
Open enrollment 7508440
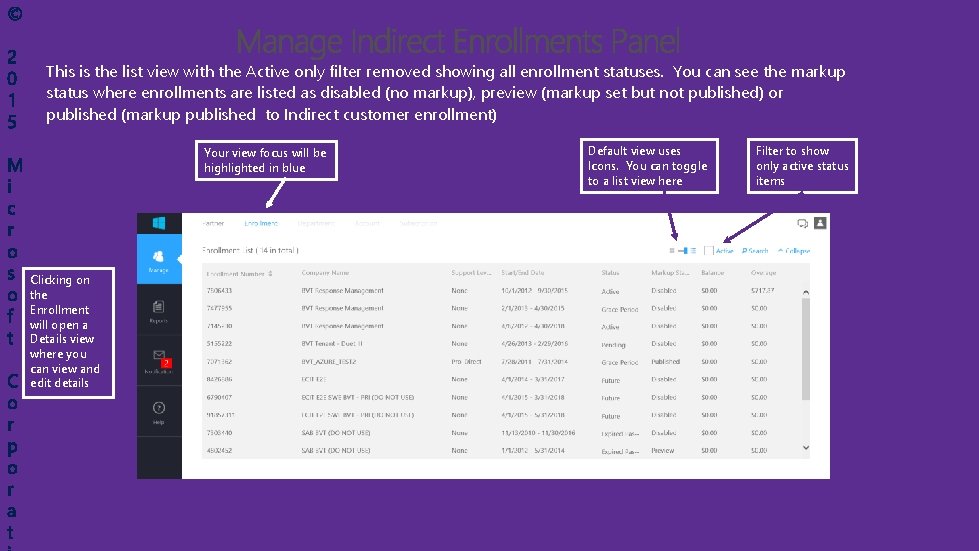[219, 433]
